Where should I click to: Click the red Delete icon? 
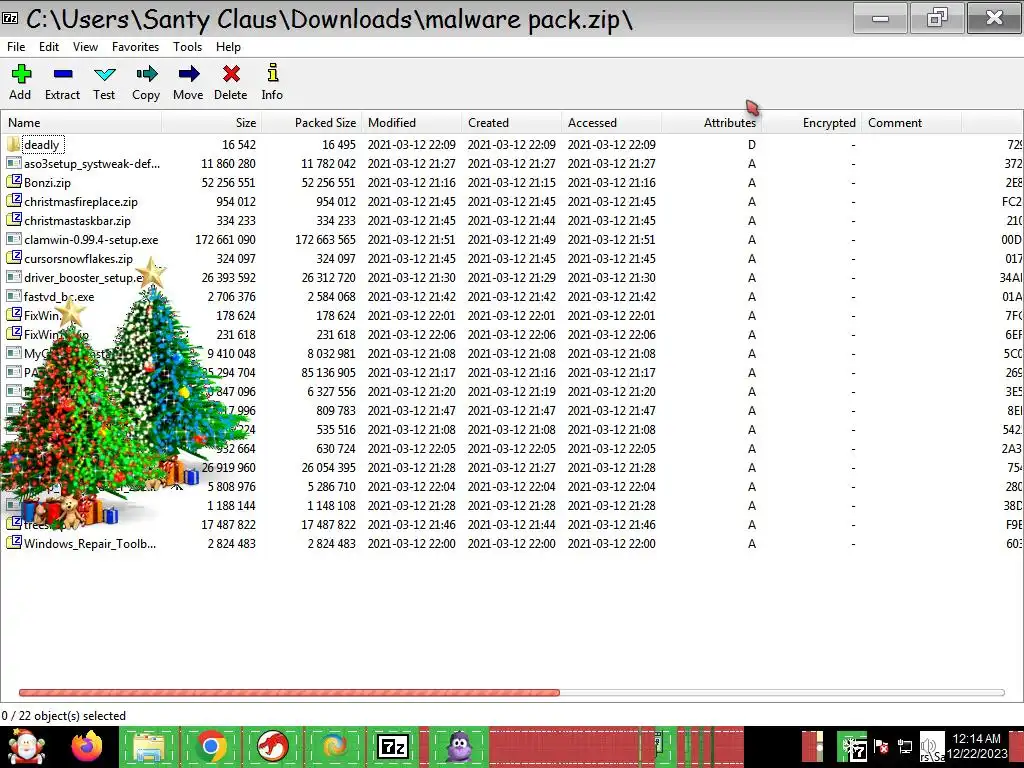(231, 74)
